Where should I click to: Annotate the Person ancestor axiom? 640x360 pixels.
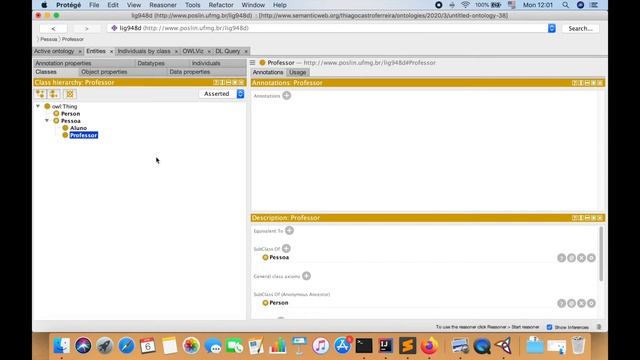571,303
